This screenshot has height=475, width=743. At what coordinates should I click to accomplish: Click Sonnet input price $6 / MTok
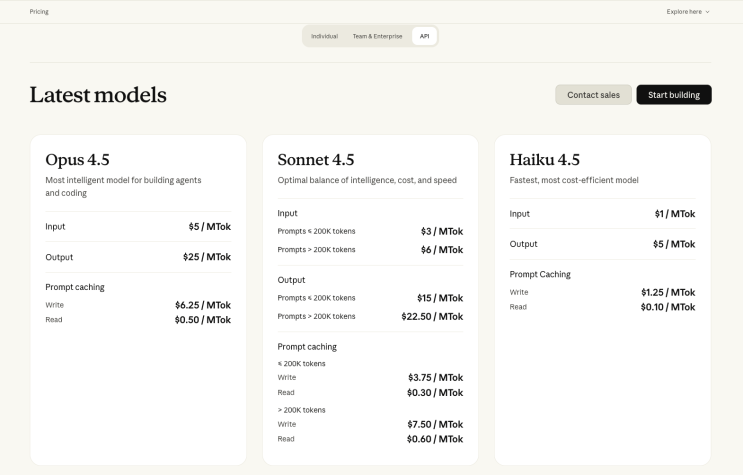pyautogui.click(x=442, y=250)
